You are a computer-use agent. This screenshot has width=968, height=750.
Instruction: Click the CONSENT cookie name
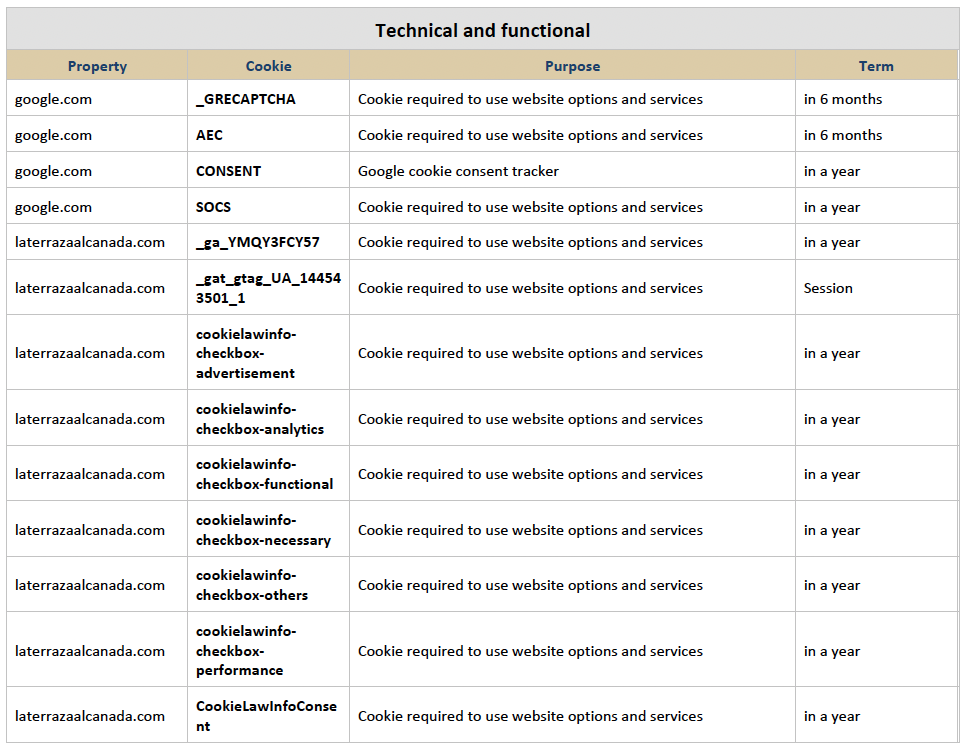(228, 171)
